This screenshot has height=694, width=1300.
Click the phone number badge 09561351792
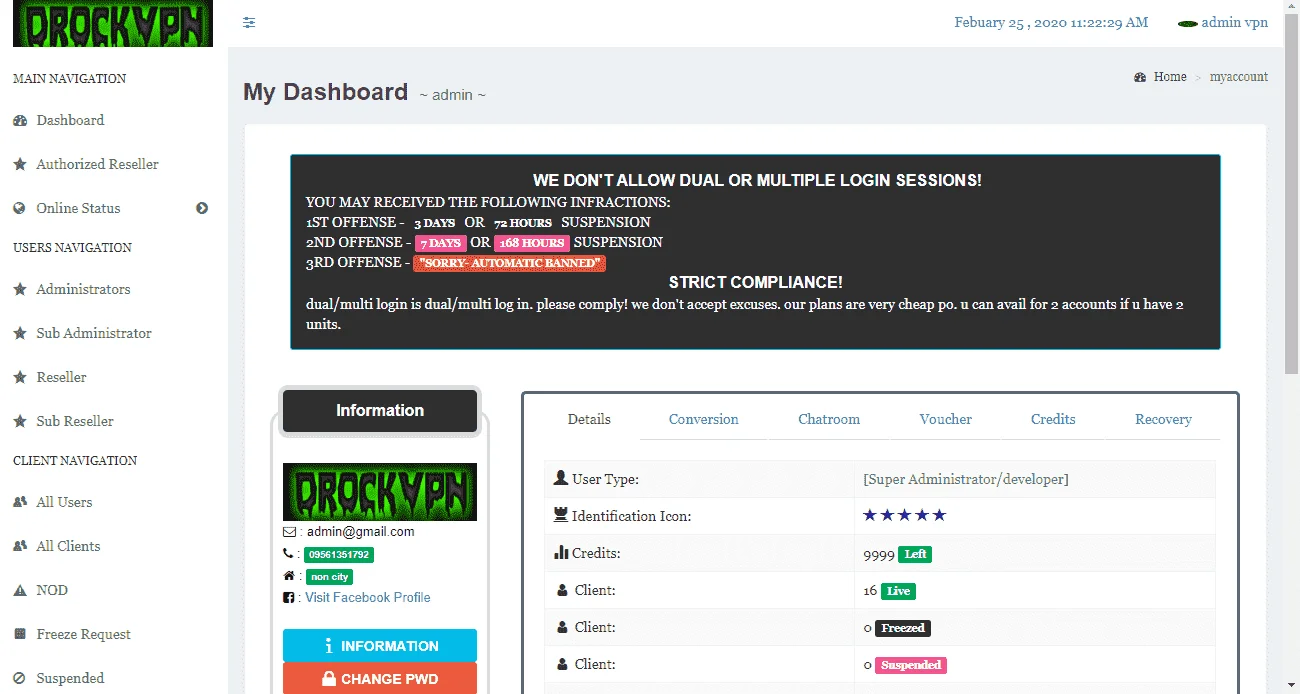(340, 554)
